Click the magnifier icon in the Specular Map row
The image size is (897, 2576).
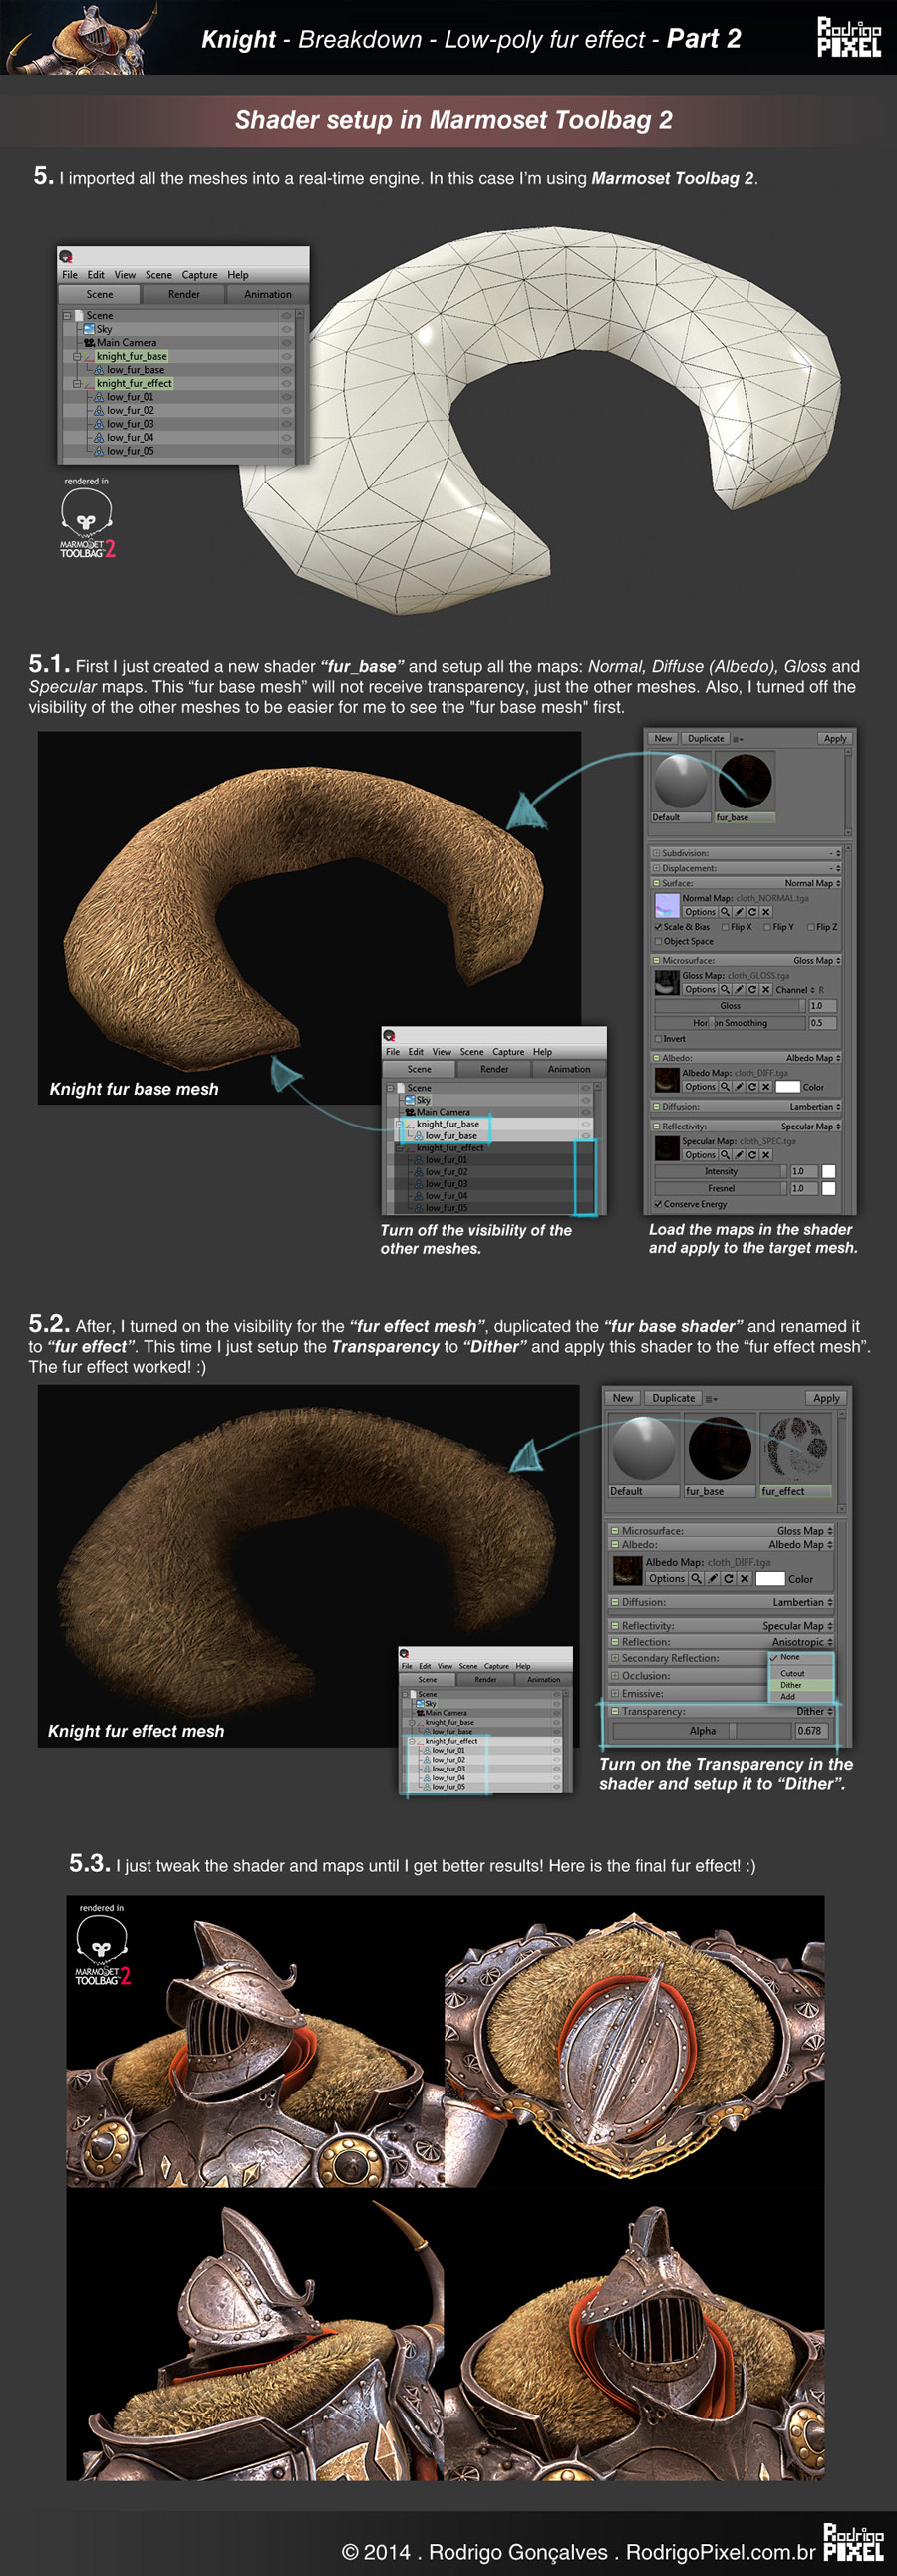tap(725, 1155)
